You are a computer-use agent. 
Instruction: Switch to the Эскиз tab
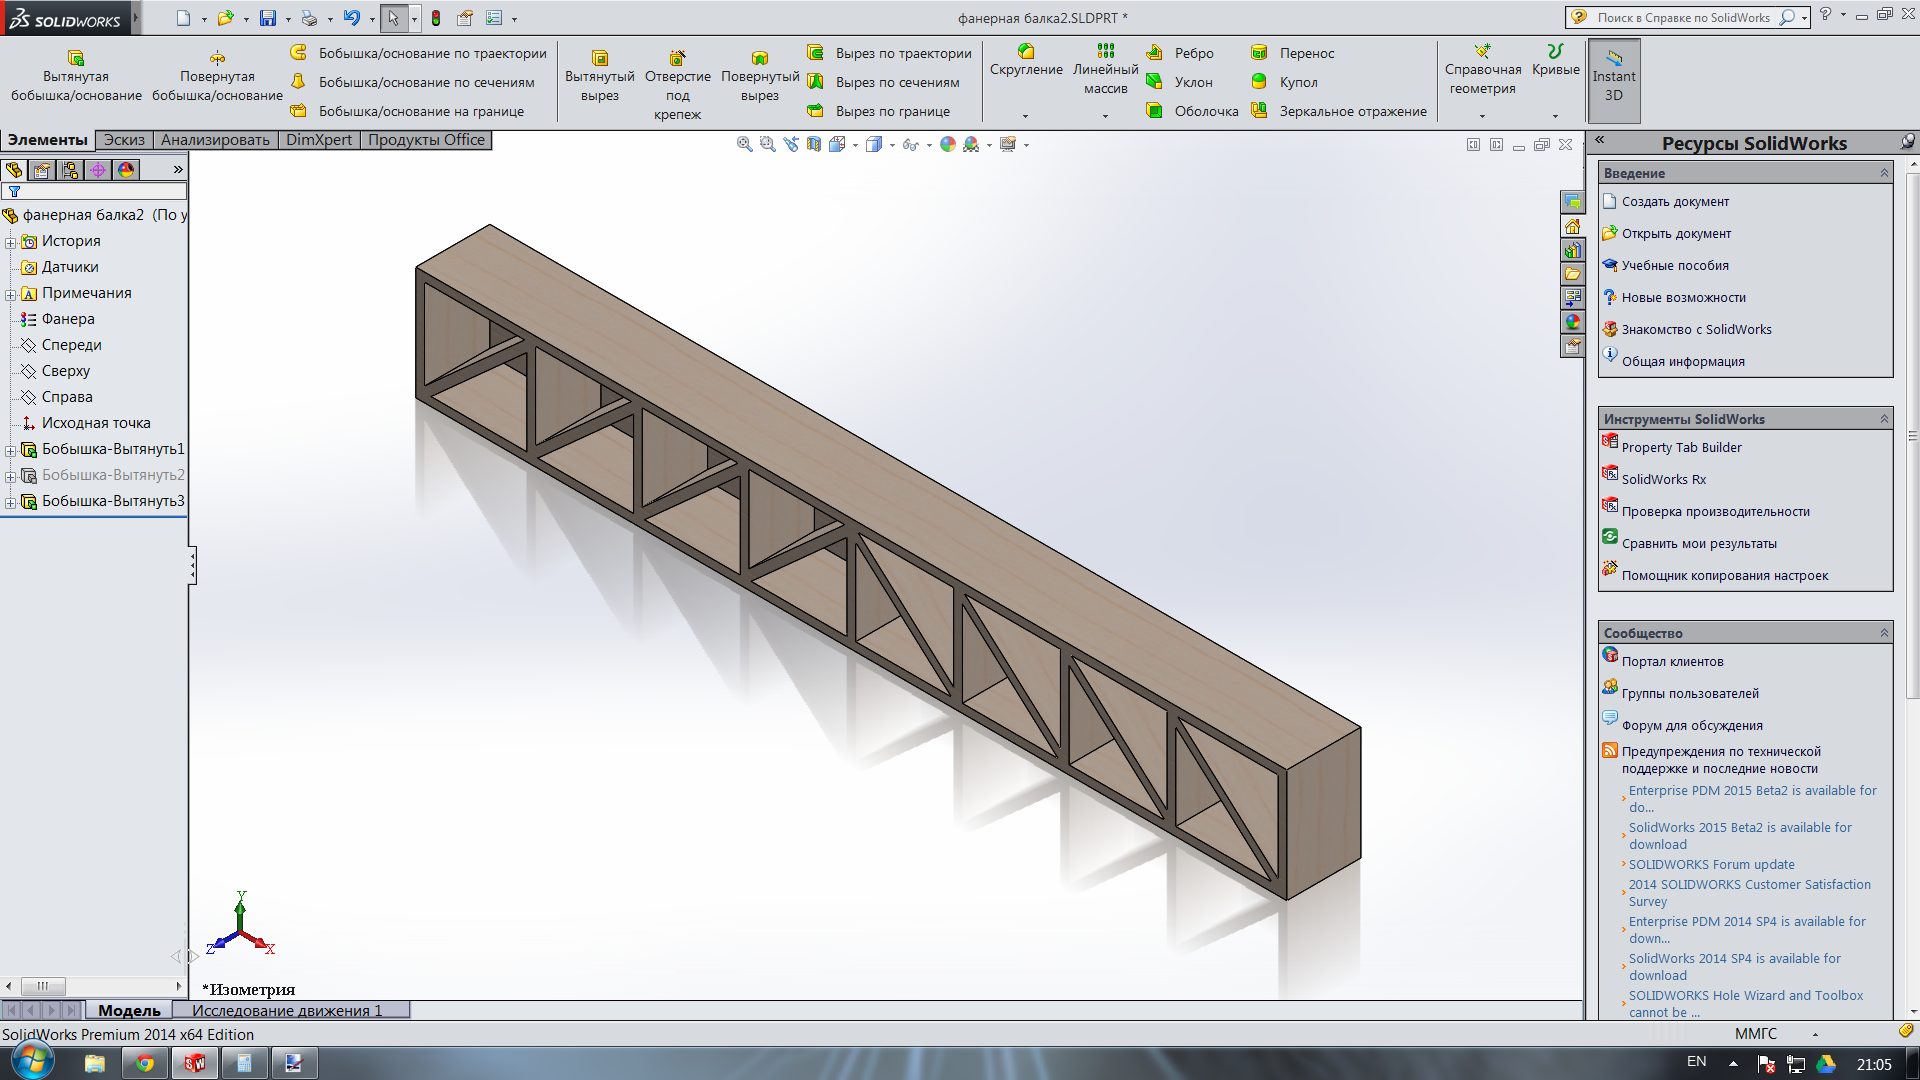tap(124, 140)
